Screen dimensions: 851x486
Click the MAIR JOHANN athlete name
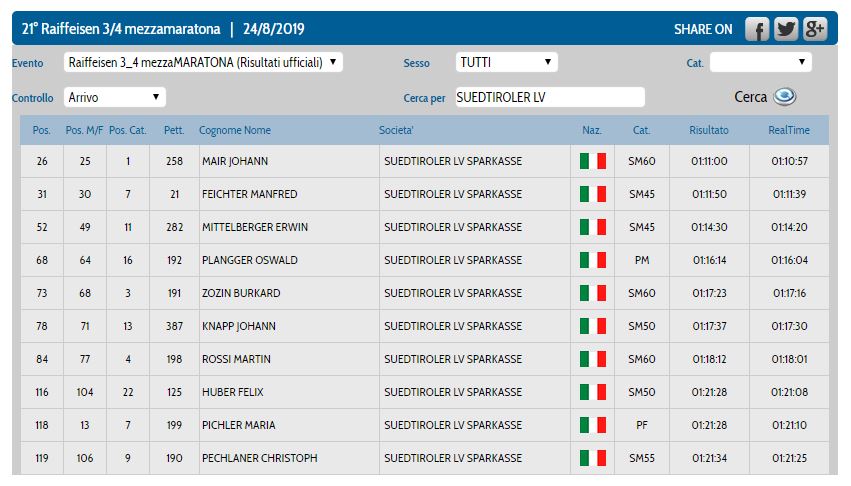pyautogui.click(x=235, y=161)
